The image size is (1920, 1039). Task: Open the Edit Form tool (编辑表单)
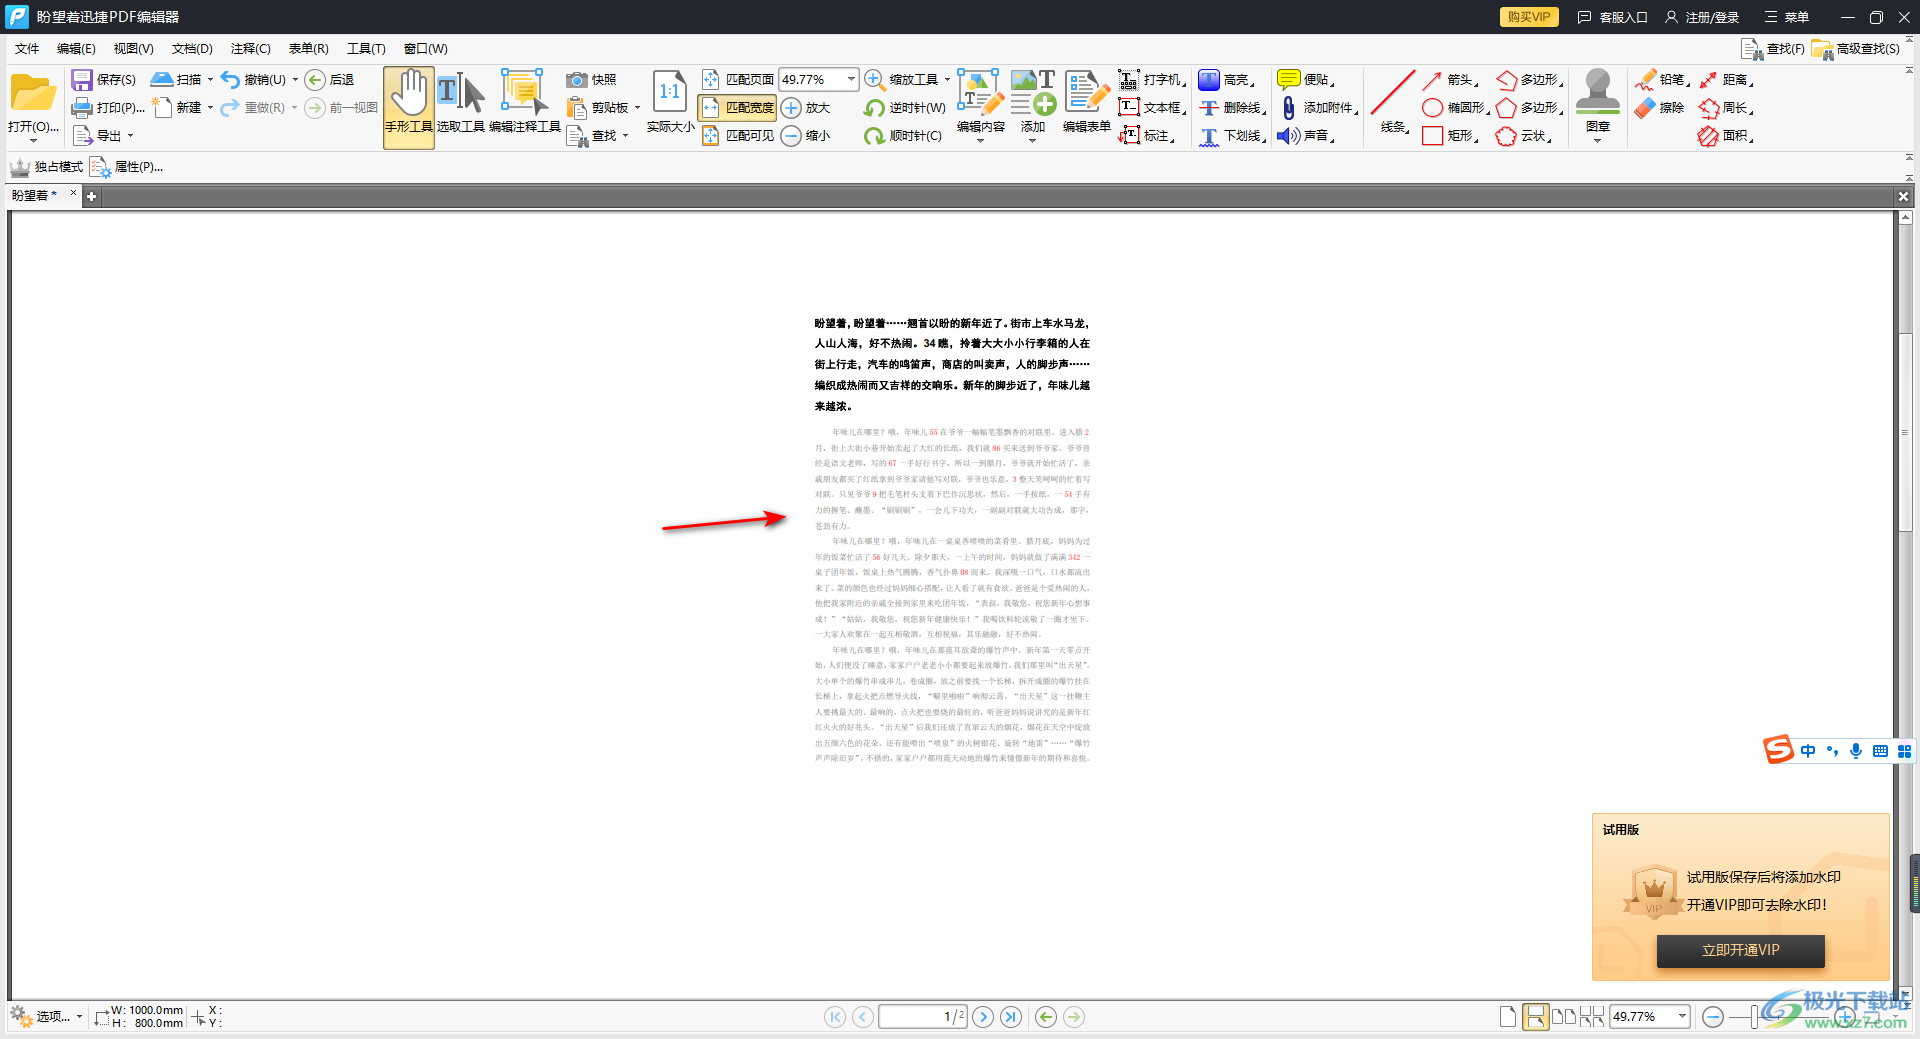point(1087,104)
